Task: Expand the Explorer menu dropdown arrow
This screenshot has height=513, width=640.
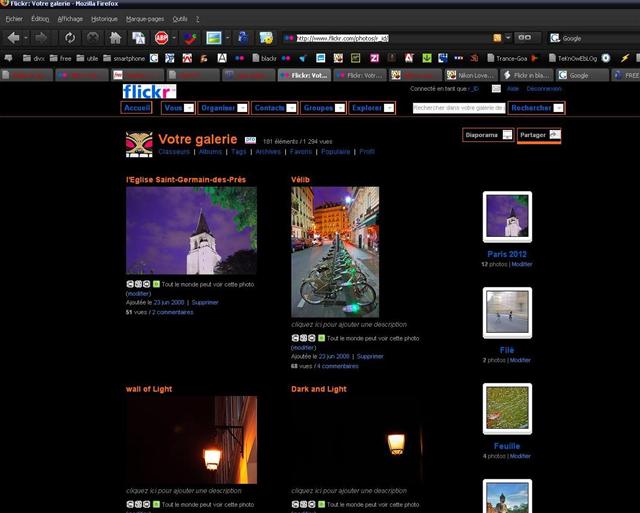Action: click(x=388, y=108)
